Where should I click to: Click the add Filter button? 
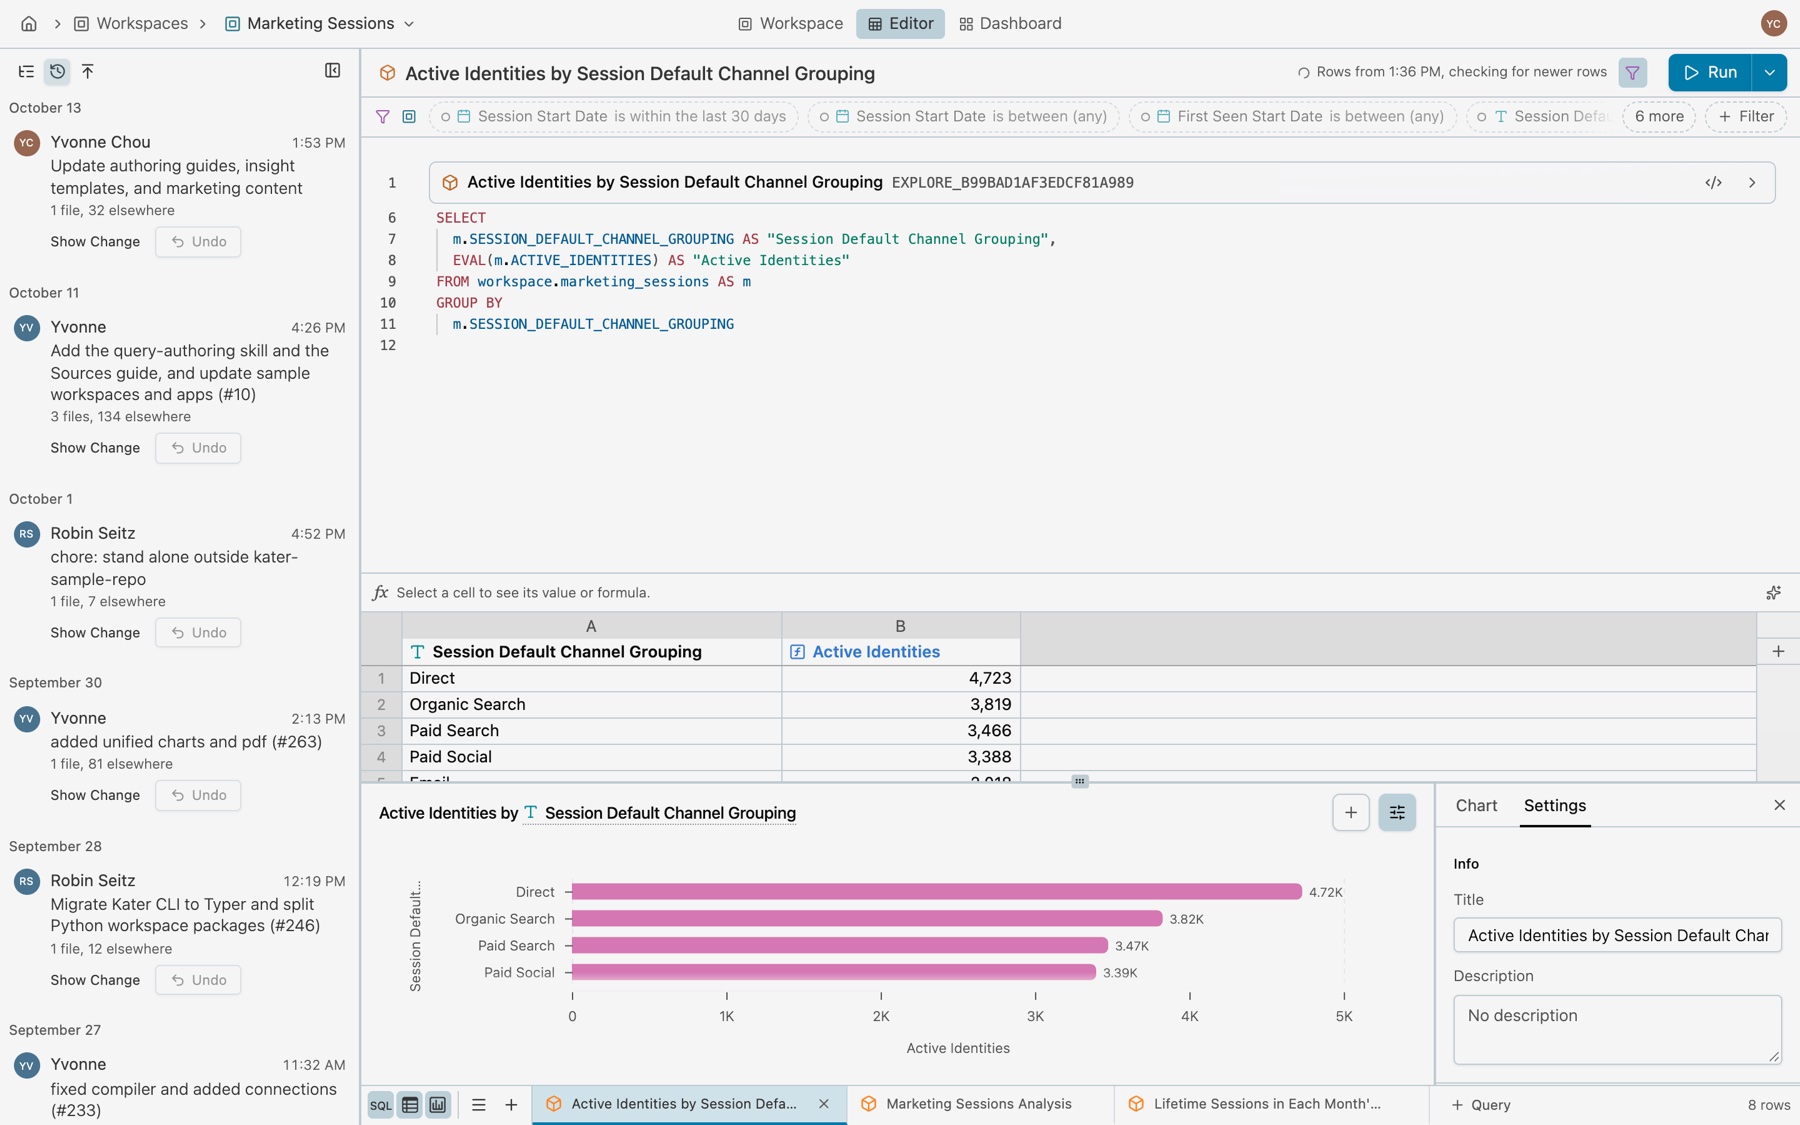tap(1746, 116)
